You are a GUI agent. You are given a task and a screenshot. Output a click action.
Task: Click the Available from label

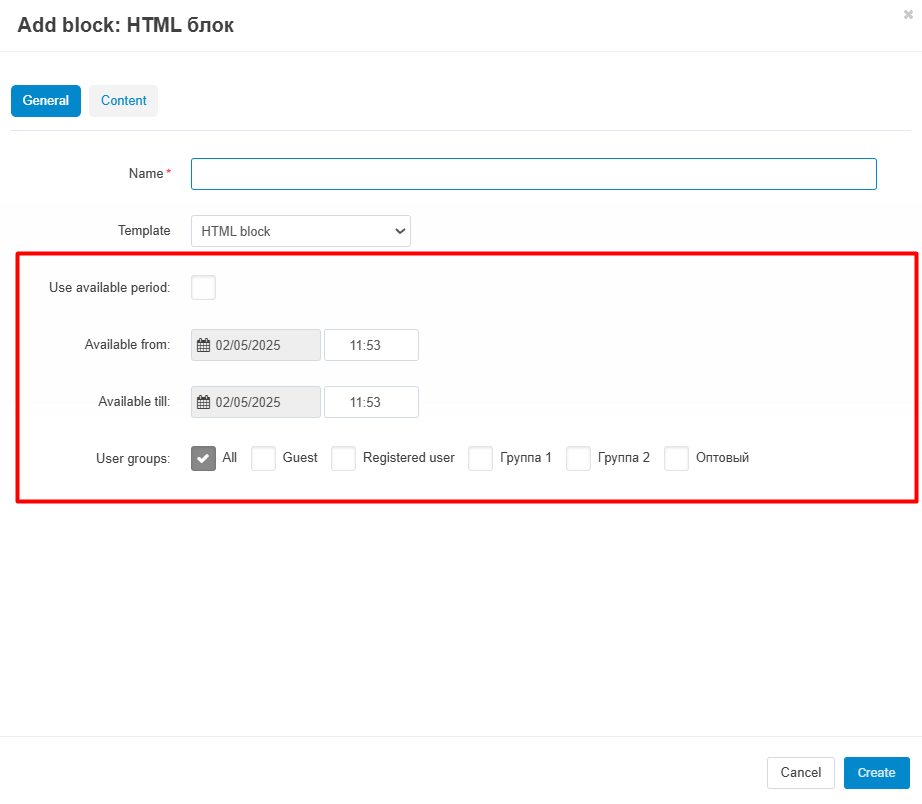tap(127, 345)
